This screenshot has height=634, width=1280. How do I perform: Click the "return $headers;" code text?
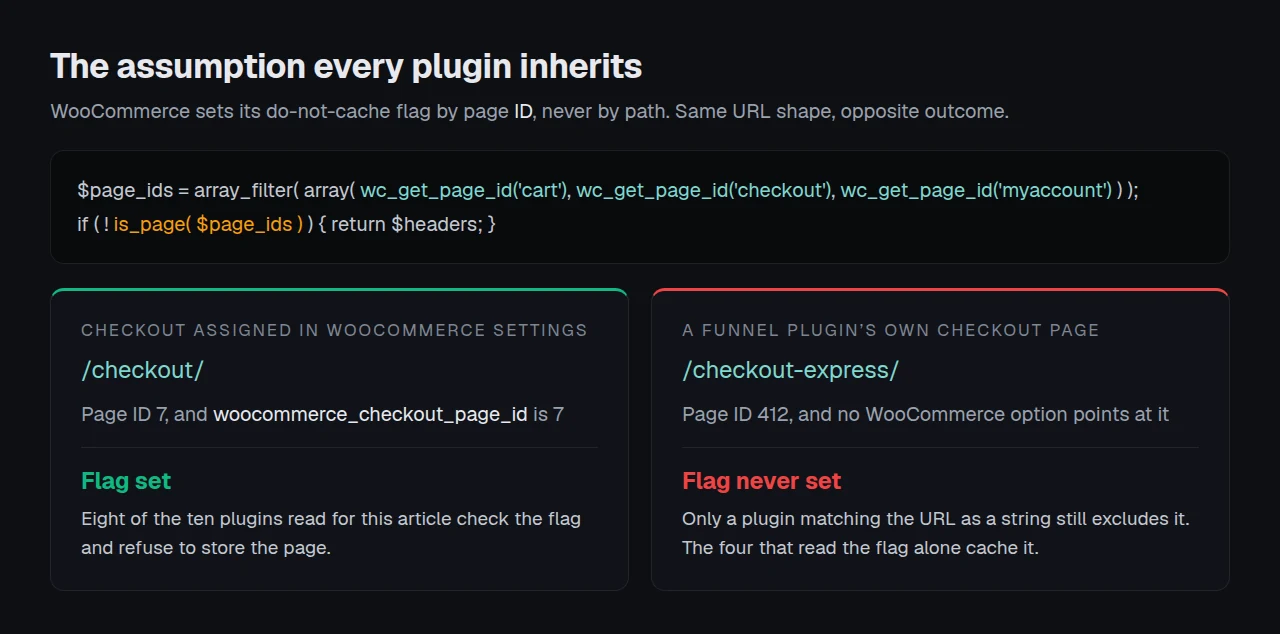408,224
